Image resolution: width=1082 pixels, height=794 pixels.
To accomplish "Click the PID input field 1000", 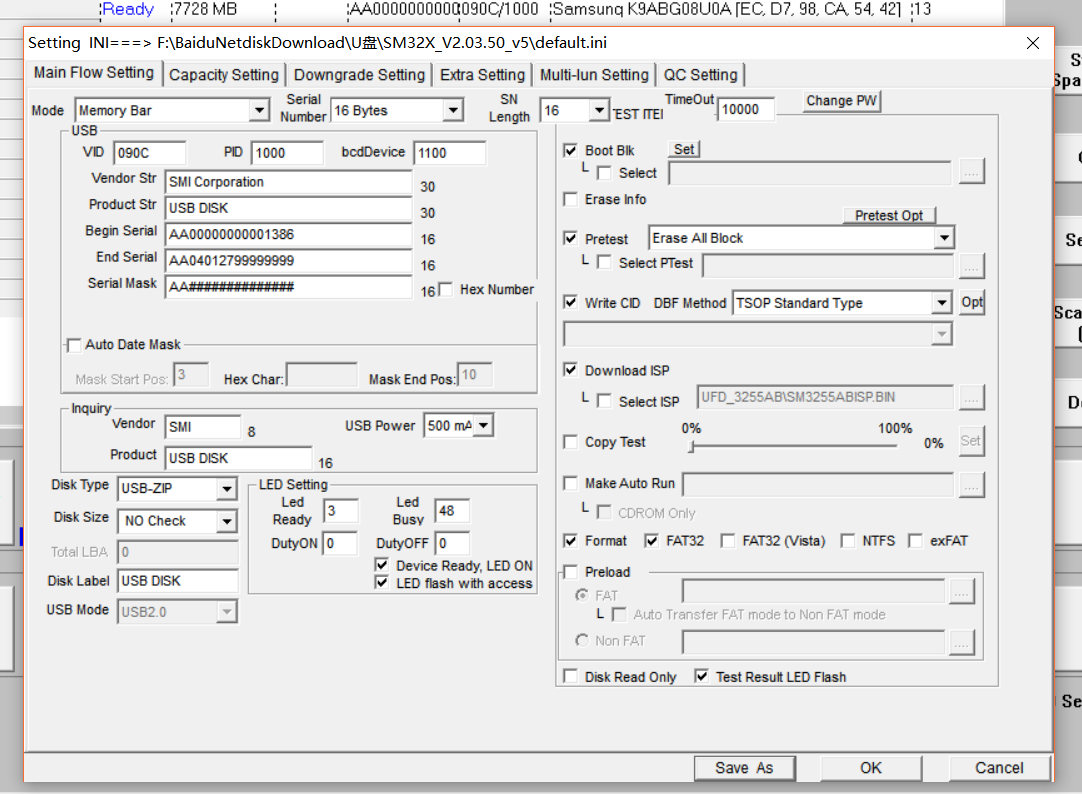I will pos(287,153).
